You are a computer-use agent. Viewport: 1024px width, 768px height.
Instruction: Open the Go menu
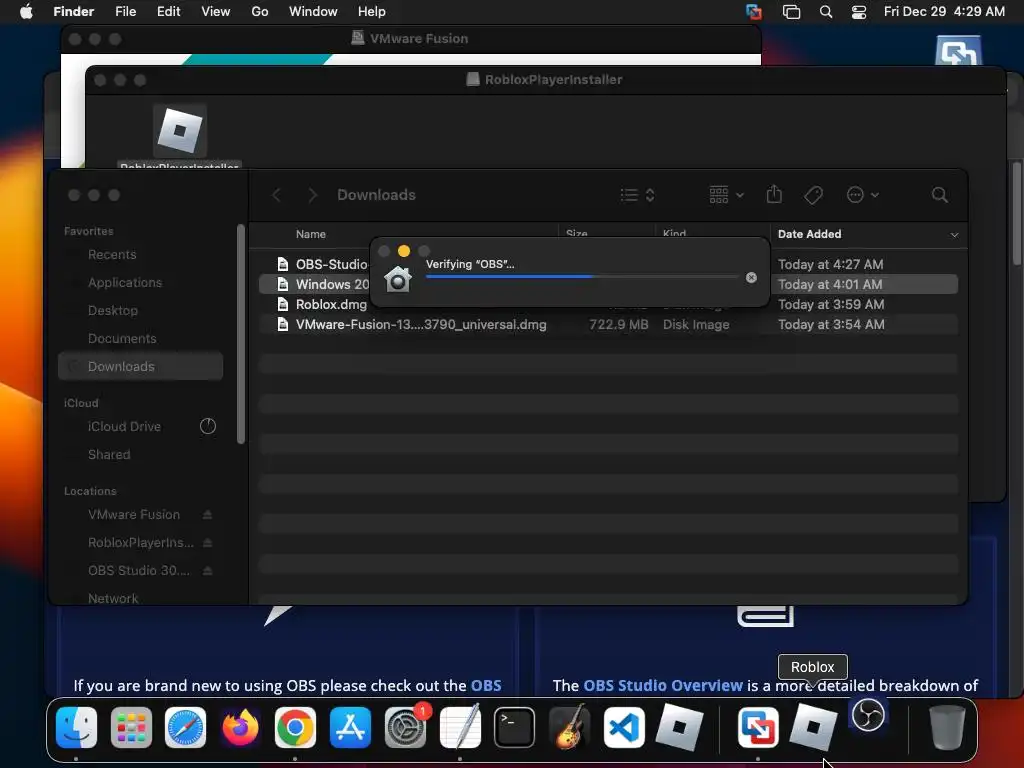[x=260, y=12]
